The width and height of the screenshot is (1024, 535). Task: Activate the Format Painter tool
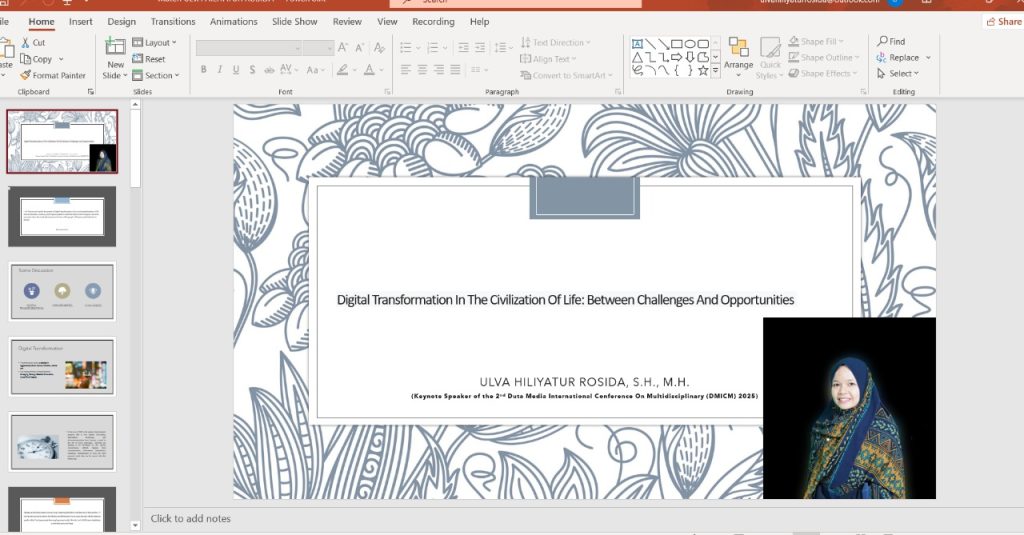tap(52, 75)
